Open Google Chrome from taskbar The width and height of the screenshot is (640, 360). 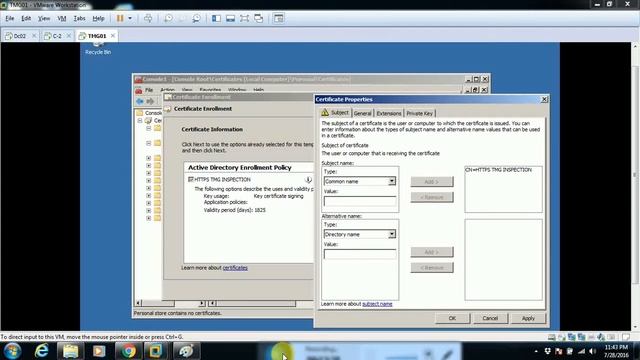[128, 351]
